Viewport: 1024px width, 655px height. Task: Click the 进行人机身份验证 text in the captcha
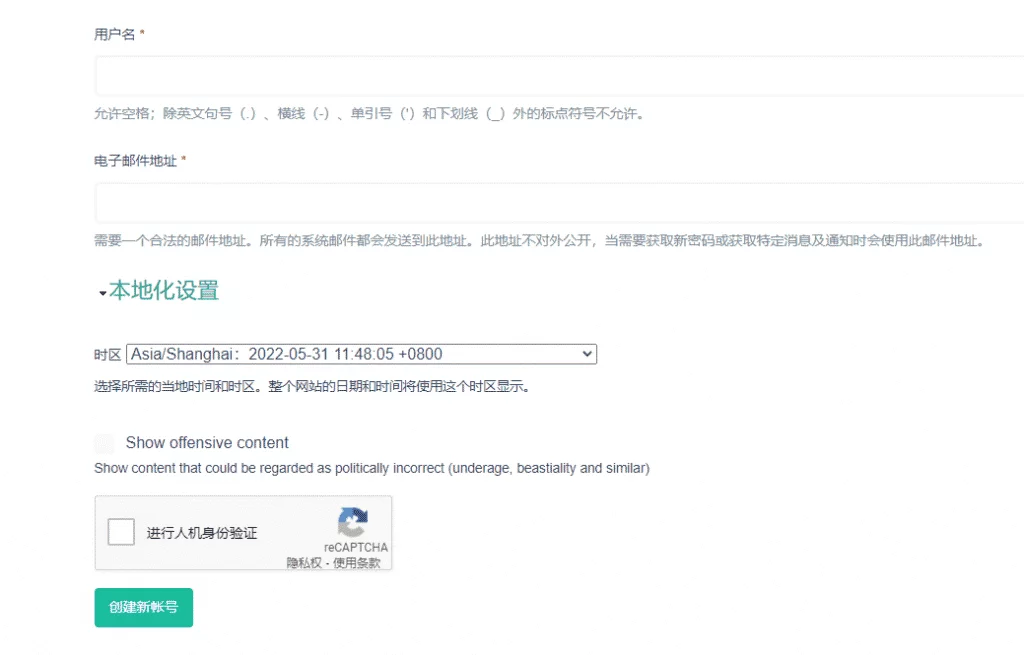click(202, 533)
